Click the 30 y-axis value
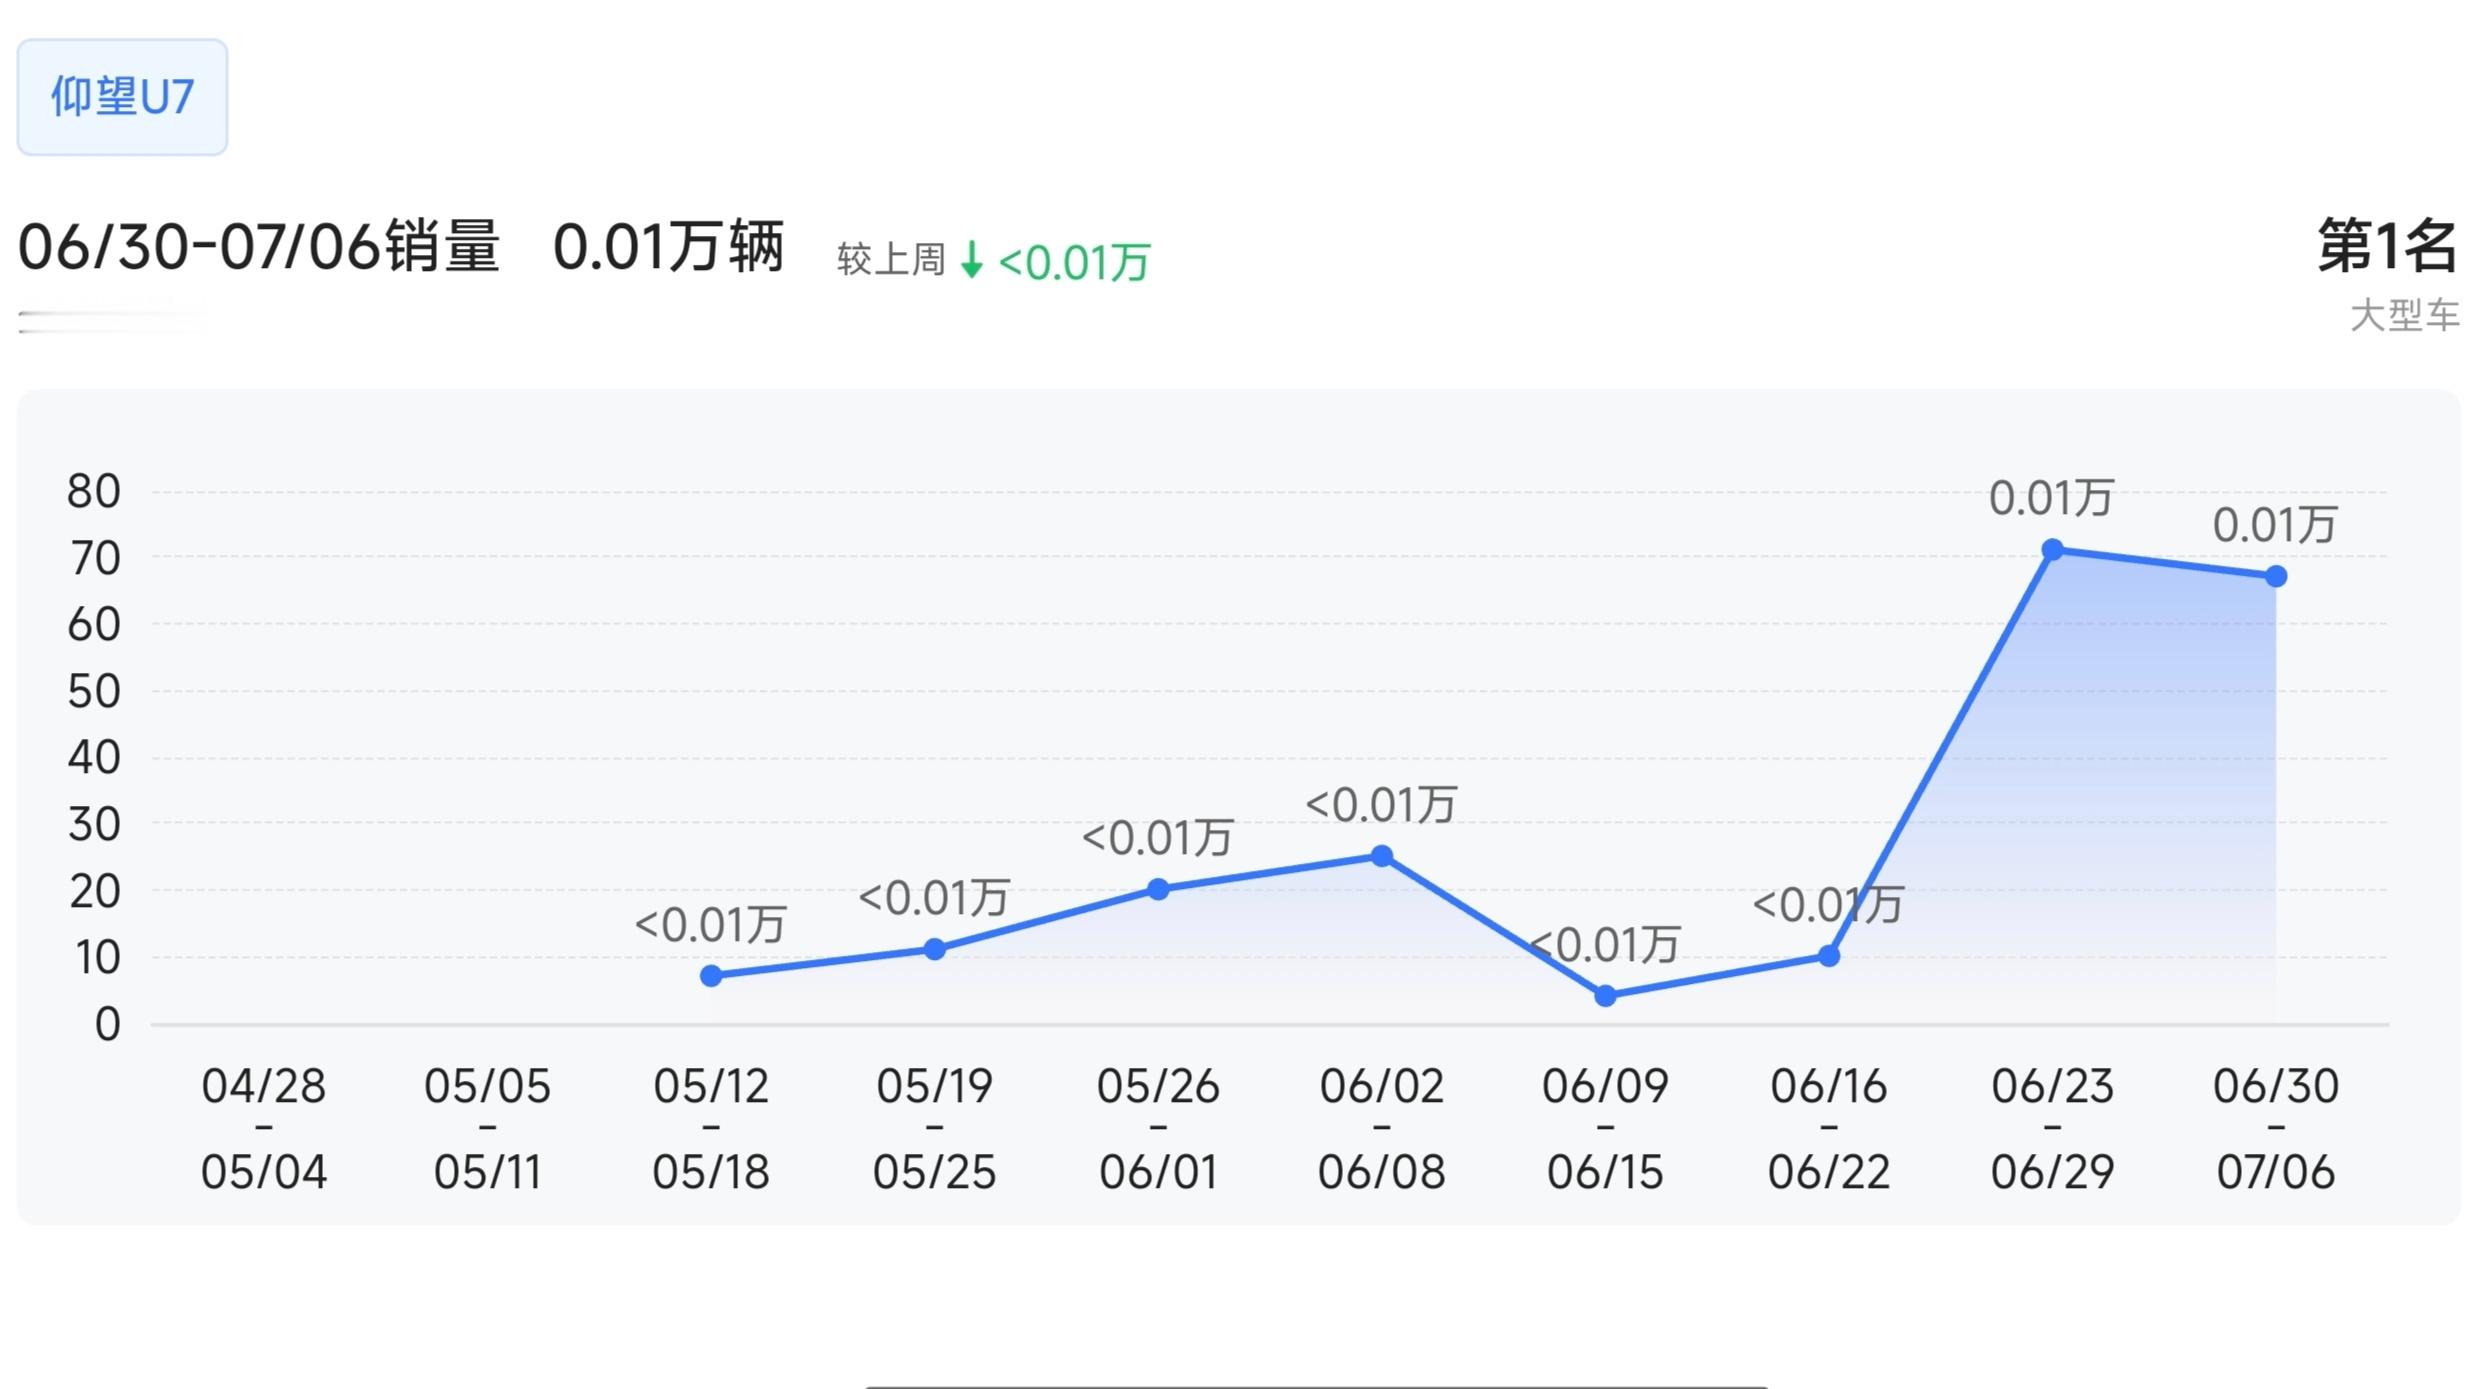2469x1389 pixels. (x=94, y=825)
